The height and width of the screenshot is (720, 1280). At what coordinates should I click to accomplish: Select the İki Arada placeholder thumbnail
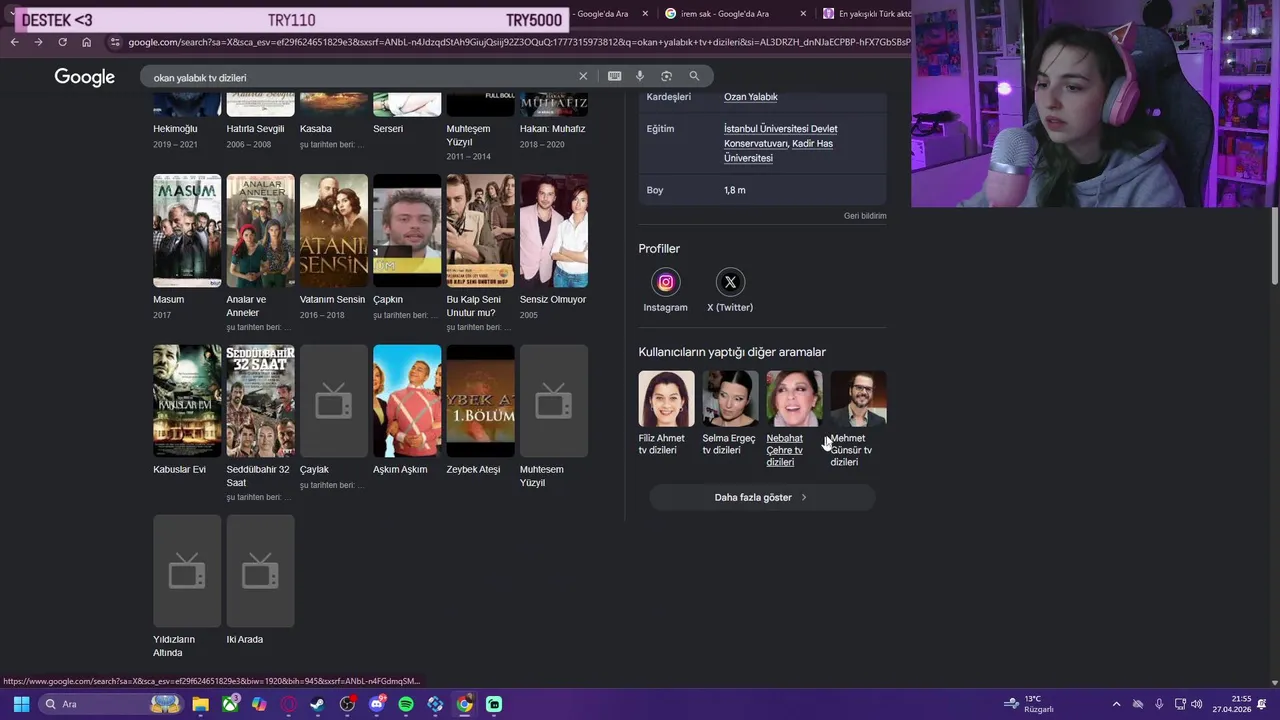[260, 571]
